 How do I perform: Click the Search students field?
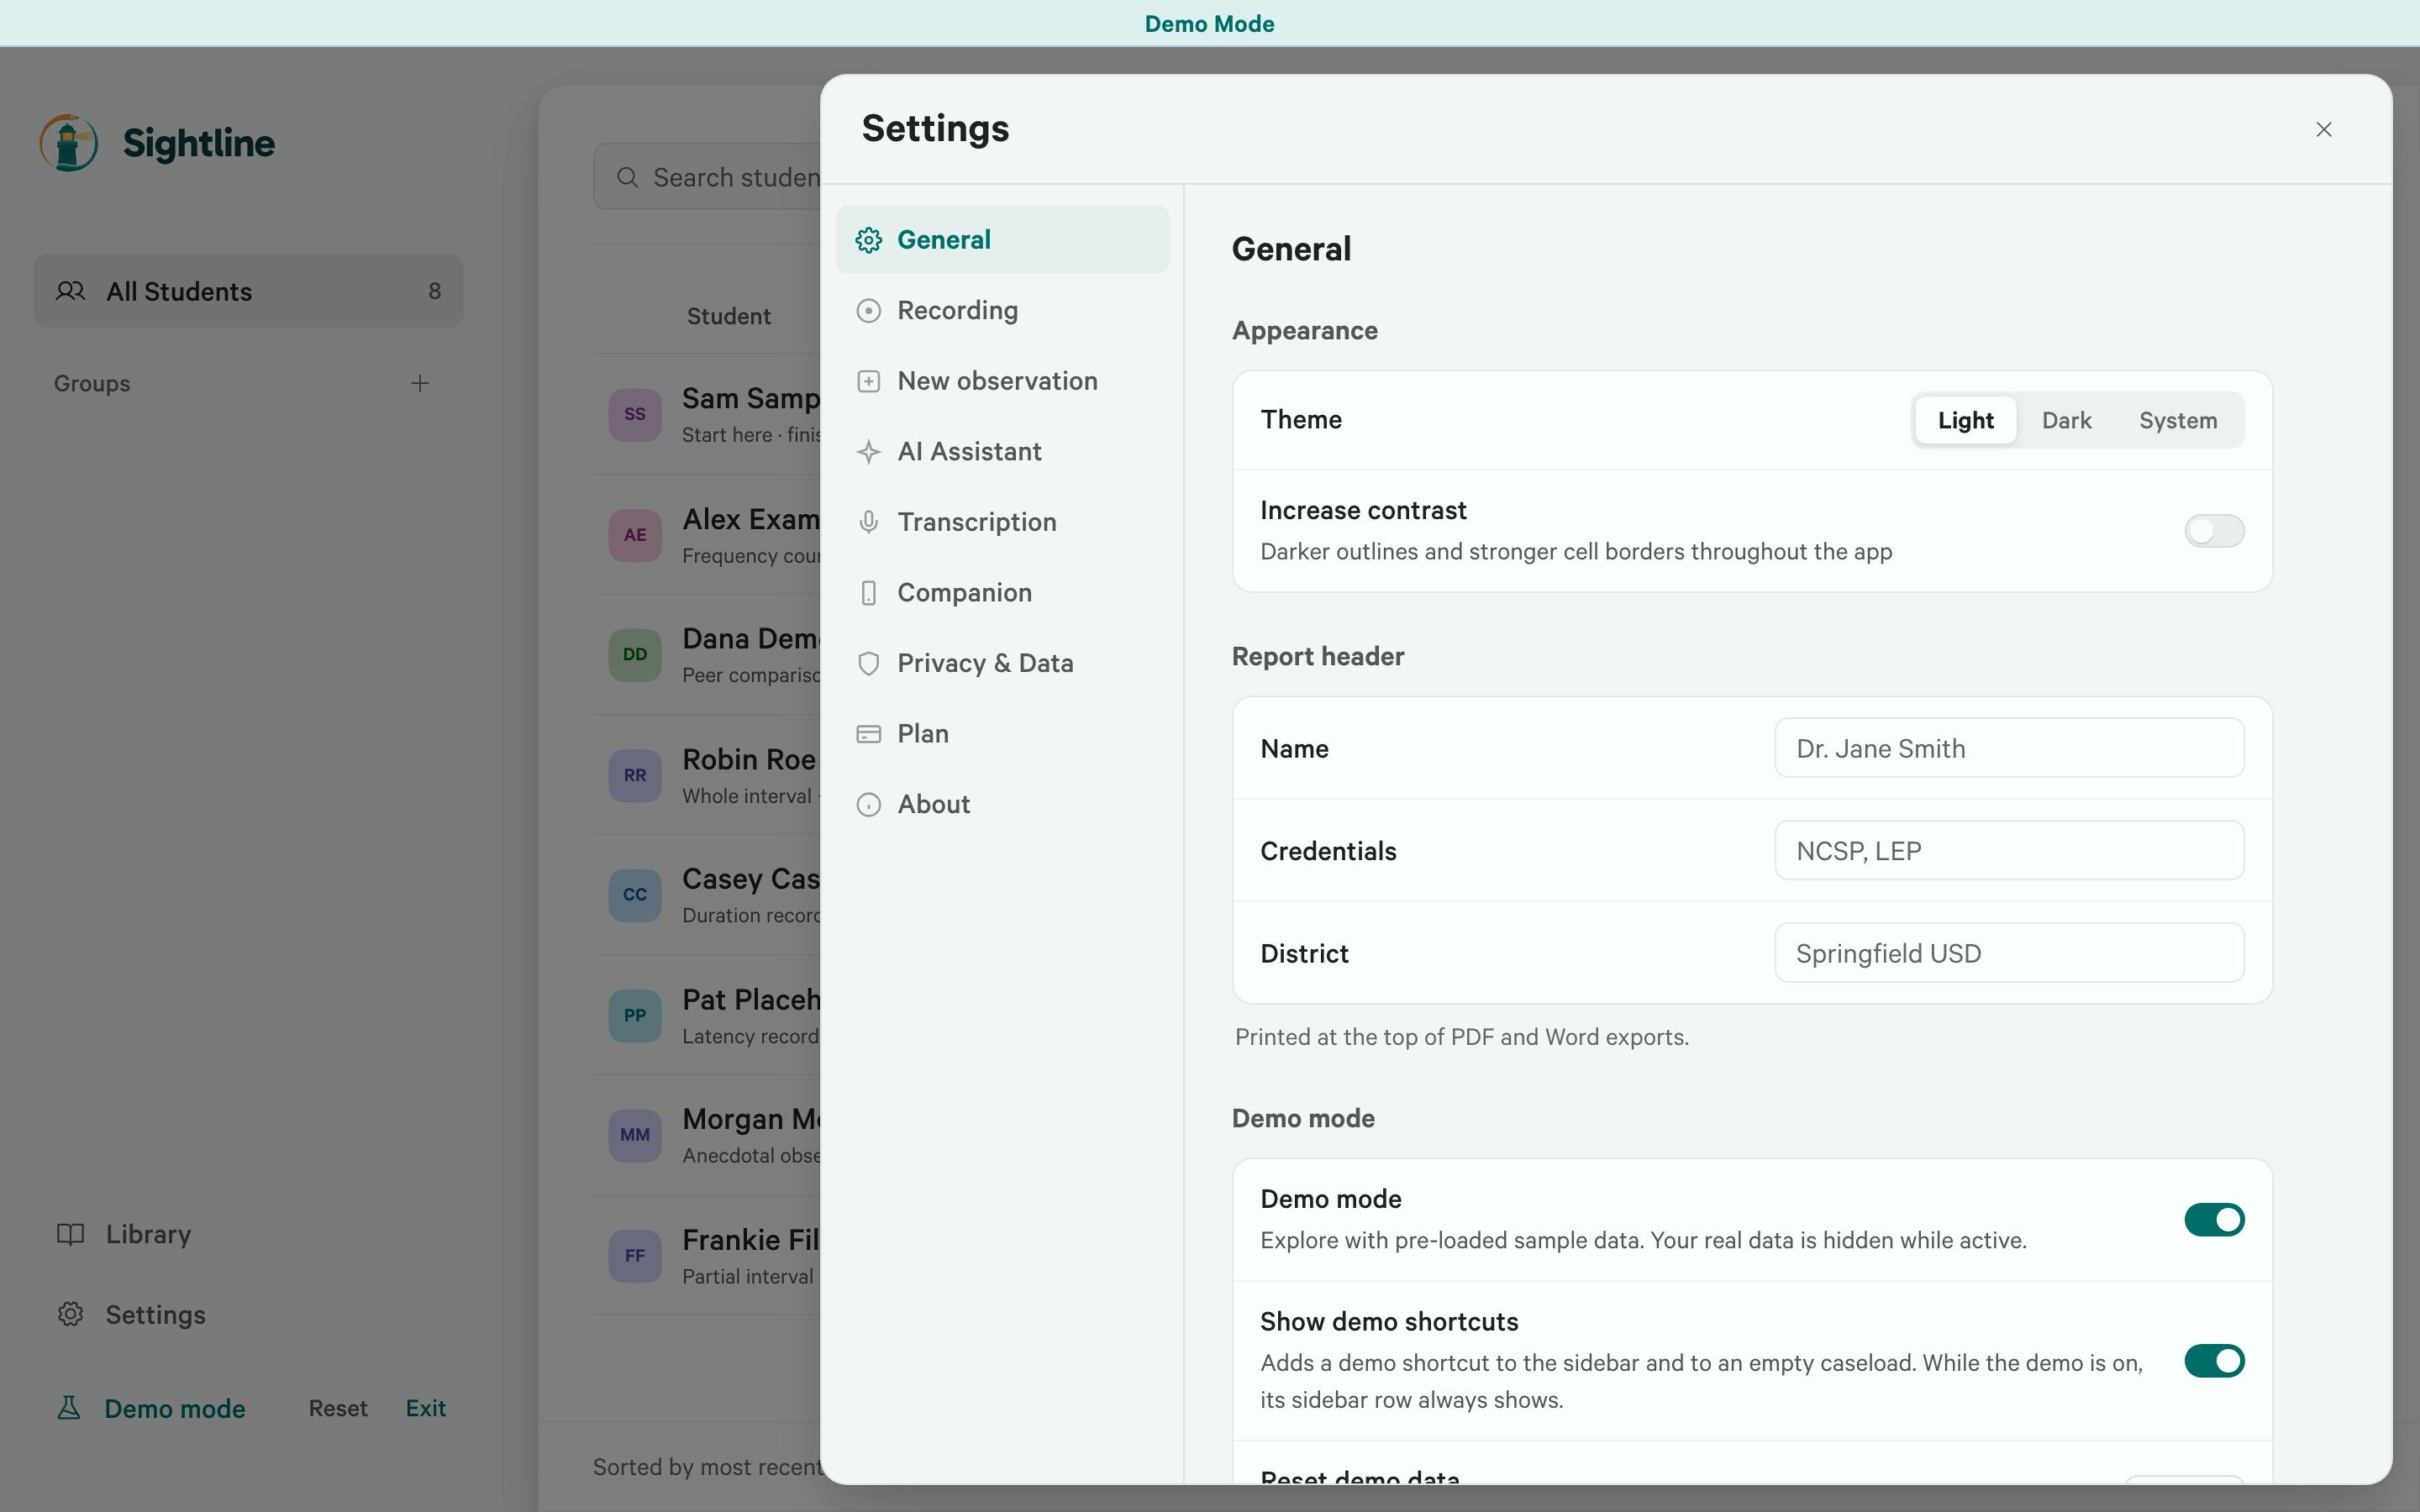(x=708, y=177)
